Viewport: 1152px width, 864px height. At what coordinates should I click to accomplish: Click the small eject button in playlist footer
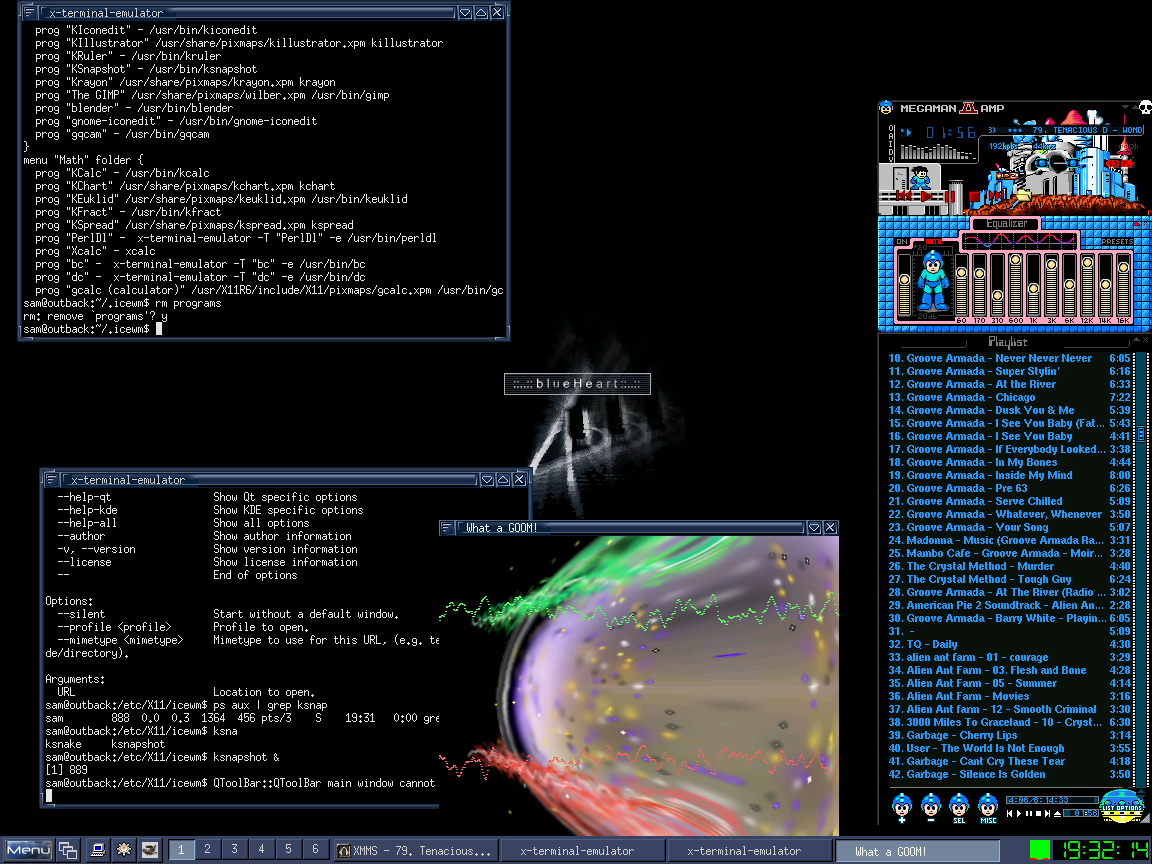pos(1057,813)
